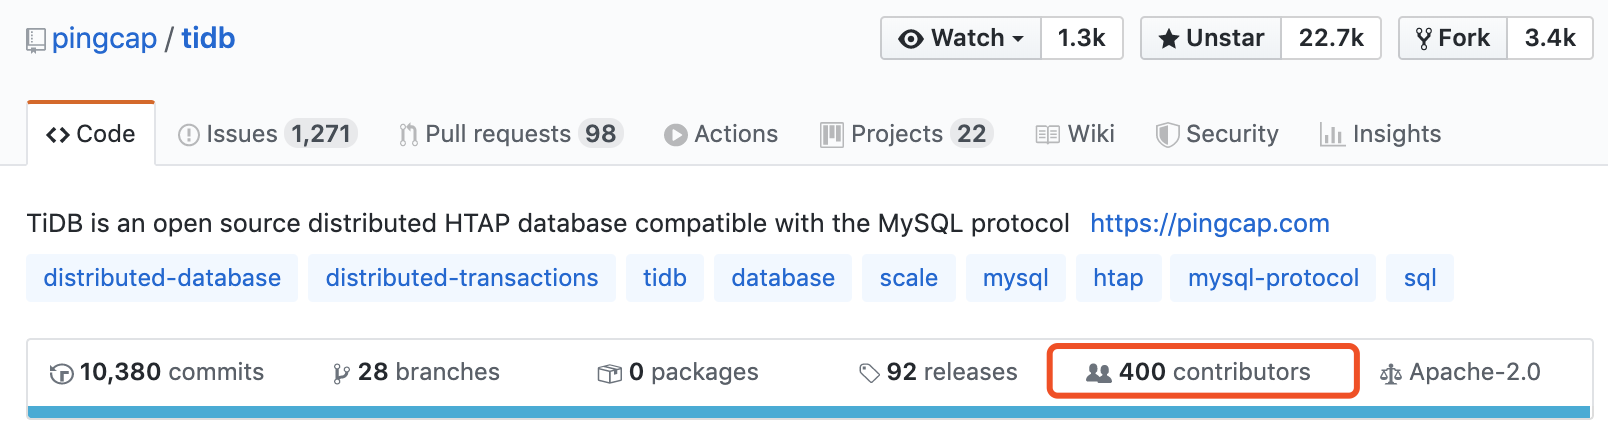Open the Wiki tab
1608x432 pixels.
point(1075,134)
